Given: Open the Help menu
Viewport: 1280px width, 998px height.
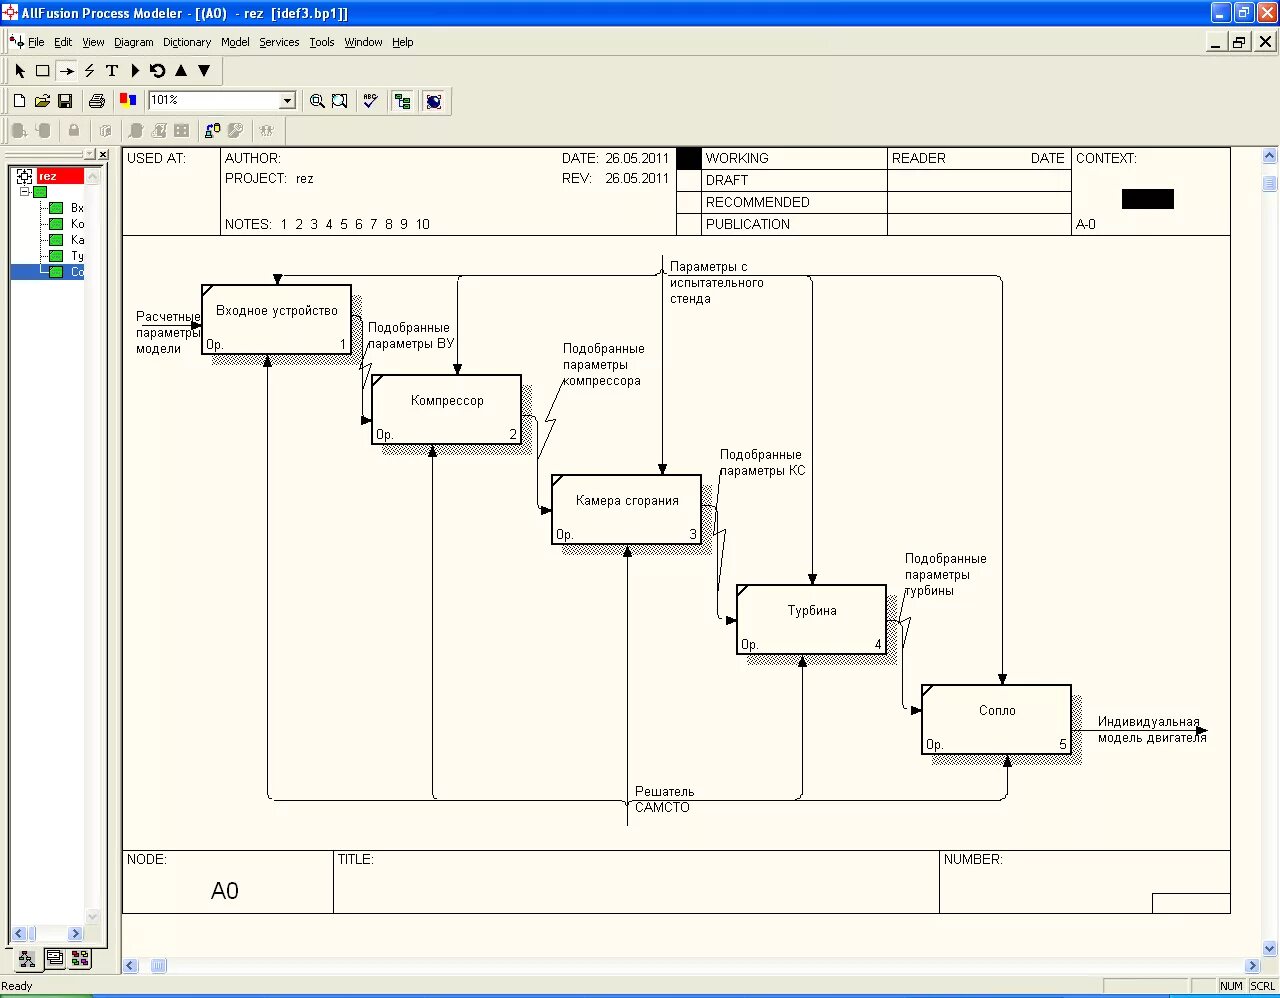Looking at the screenshot, I should [x=403, y=42].
